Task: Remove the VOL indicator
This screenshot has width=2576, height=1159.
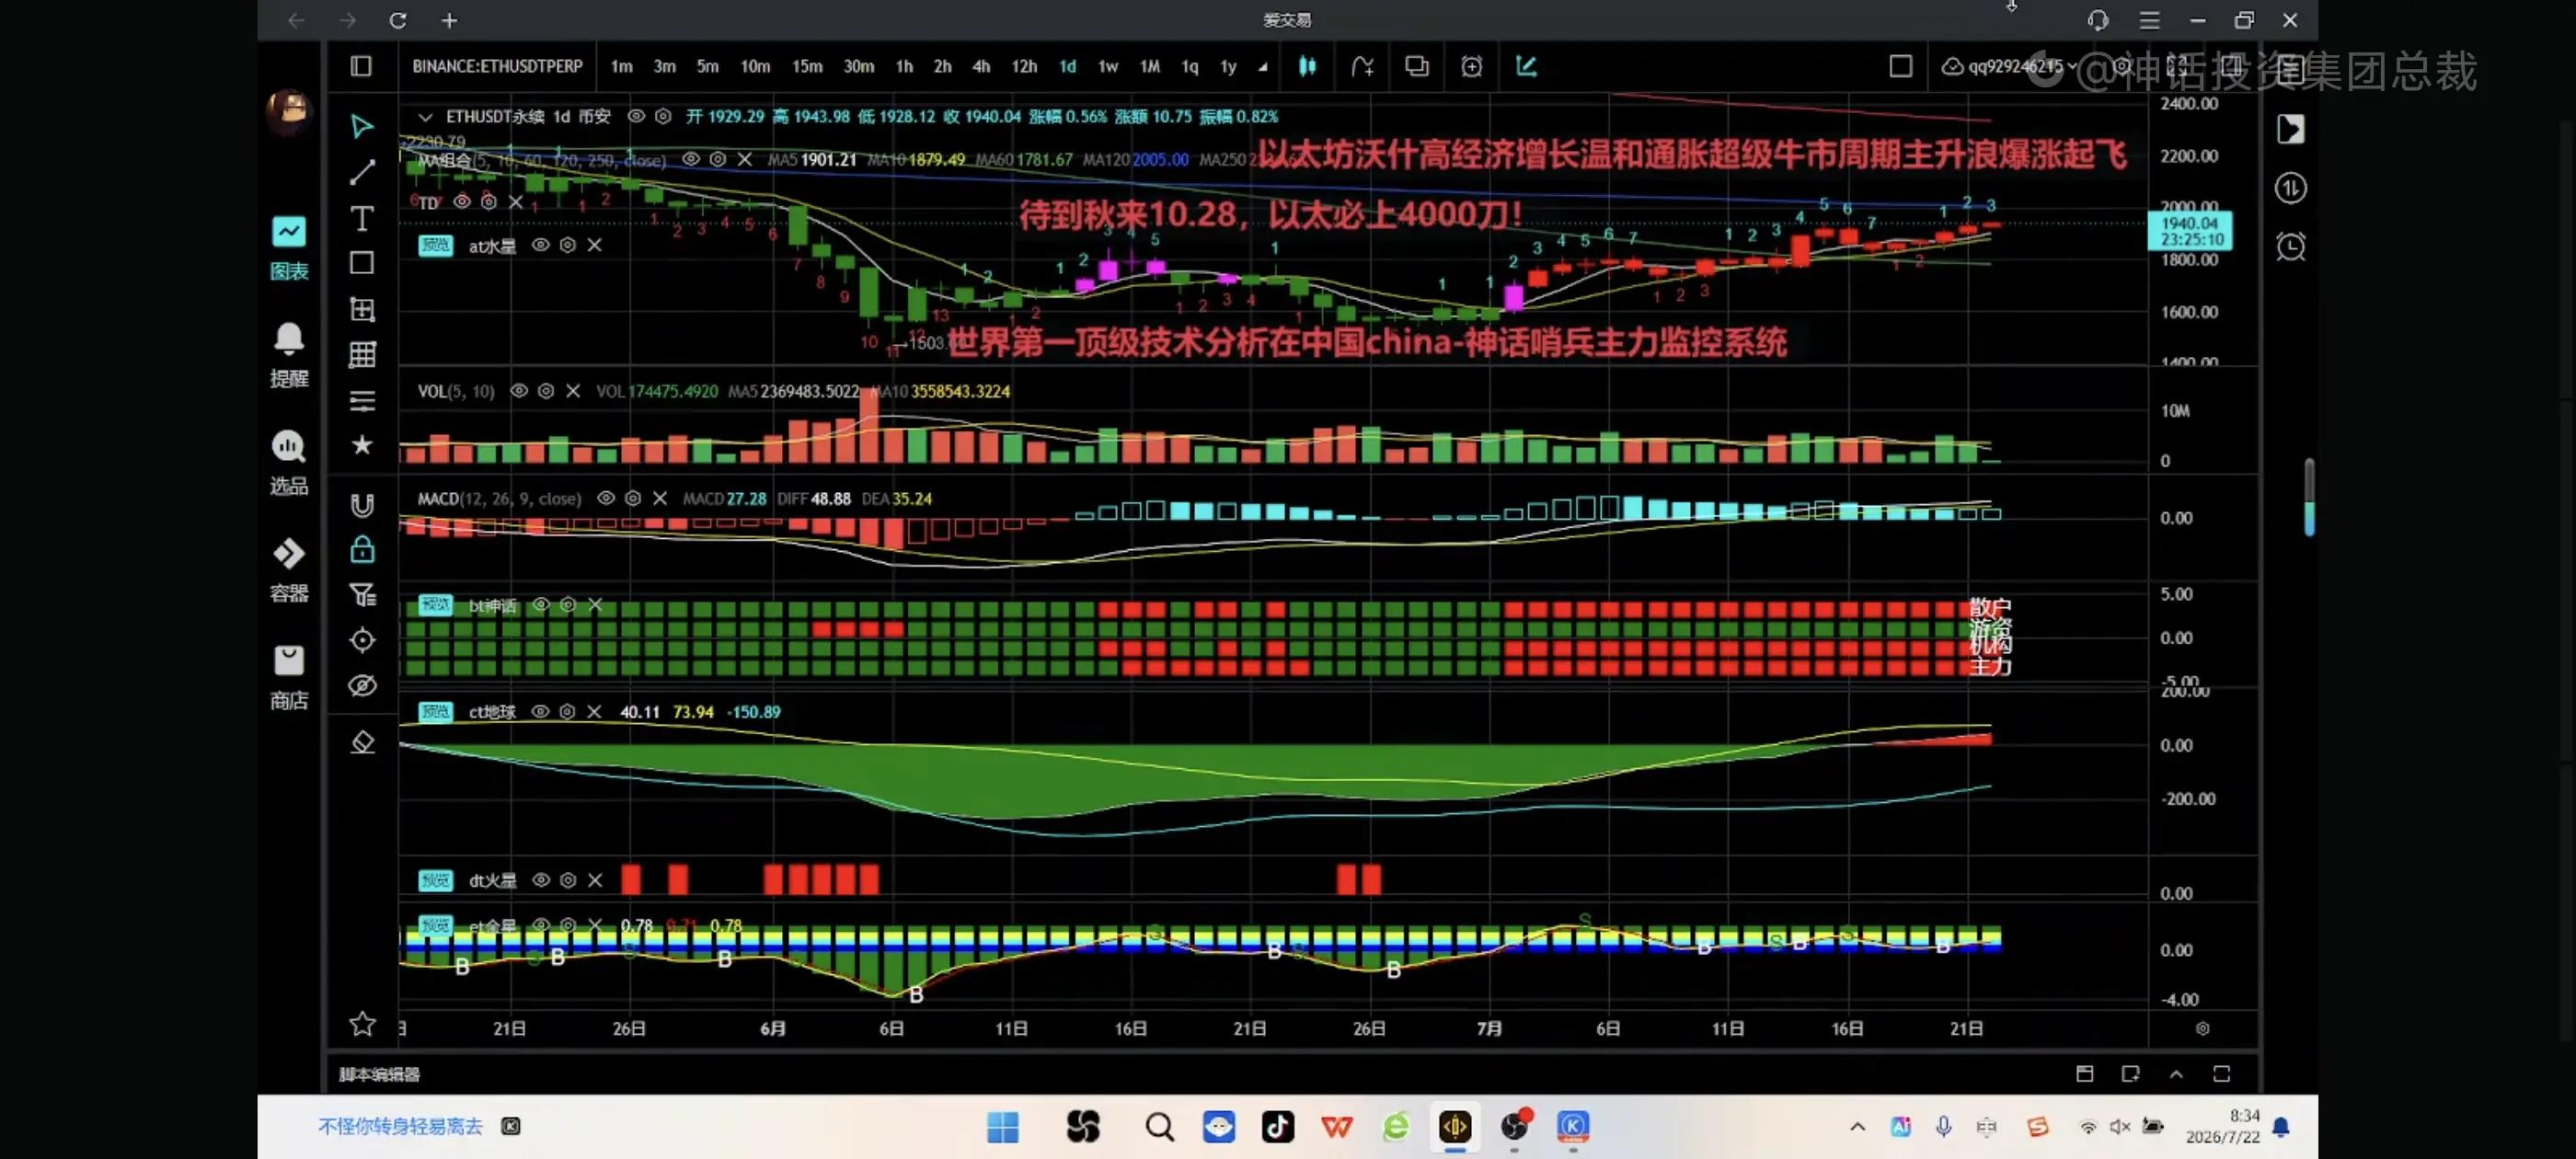Action: (573, 391)
